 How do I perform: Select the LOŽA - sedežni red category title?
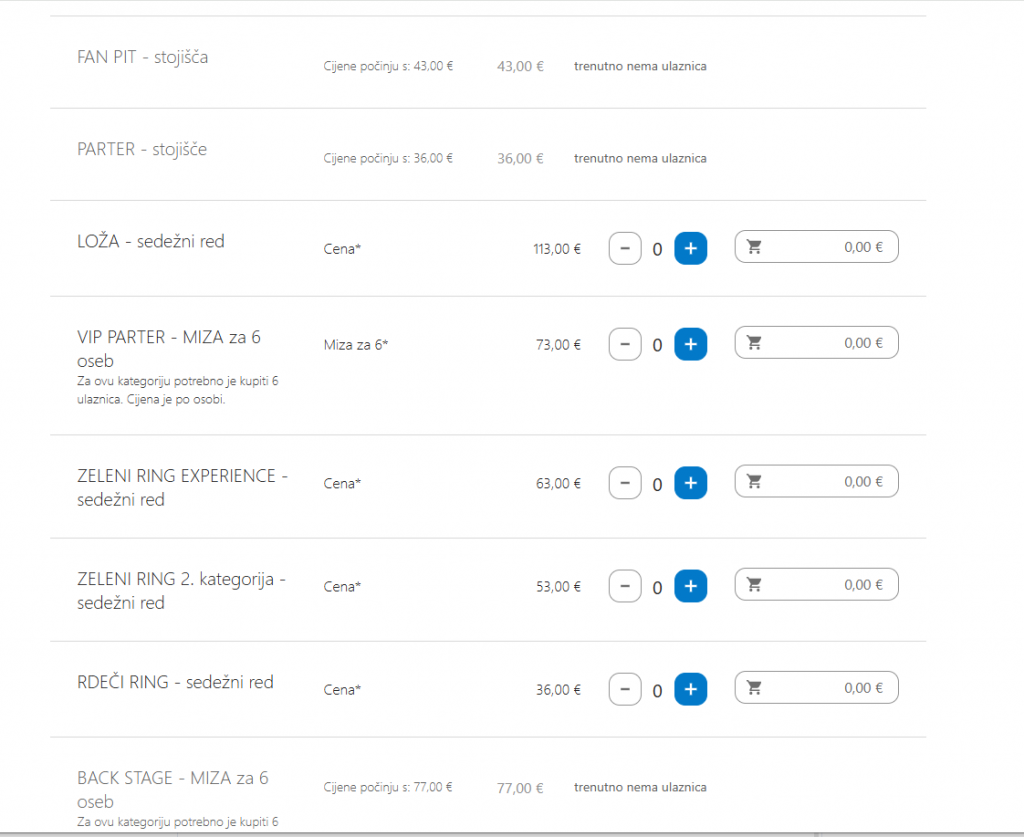151,241
